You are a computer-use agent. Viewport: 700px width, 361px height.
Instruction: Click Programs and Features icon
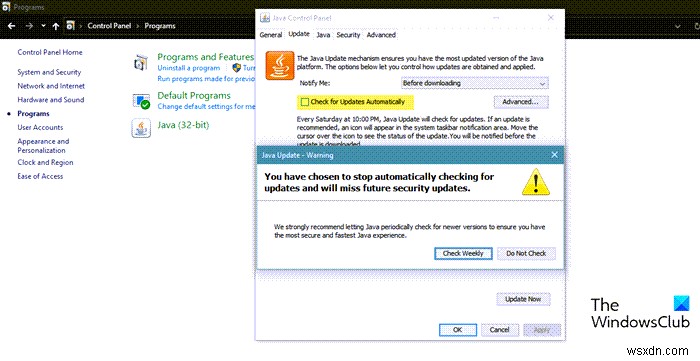tap(141, 62)
